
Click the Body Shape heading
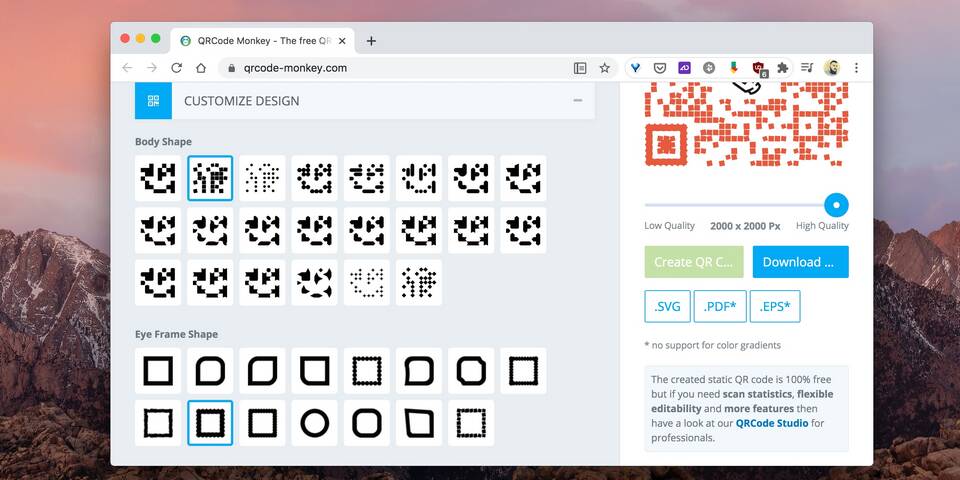tap(163, 141)
